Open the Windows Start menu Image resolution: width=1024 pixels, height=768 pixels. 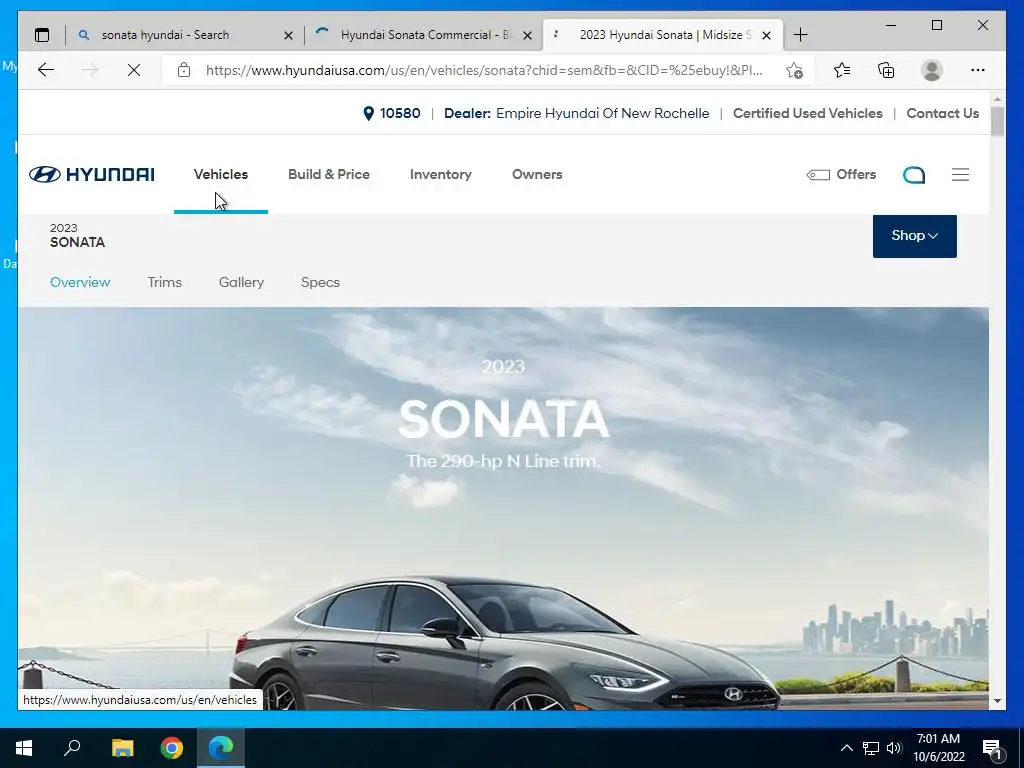pos(24,748)
